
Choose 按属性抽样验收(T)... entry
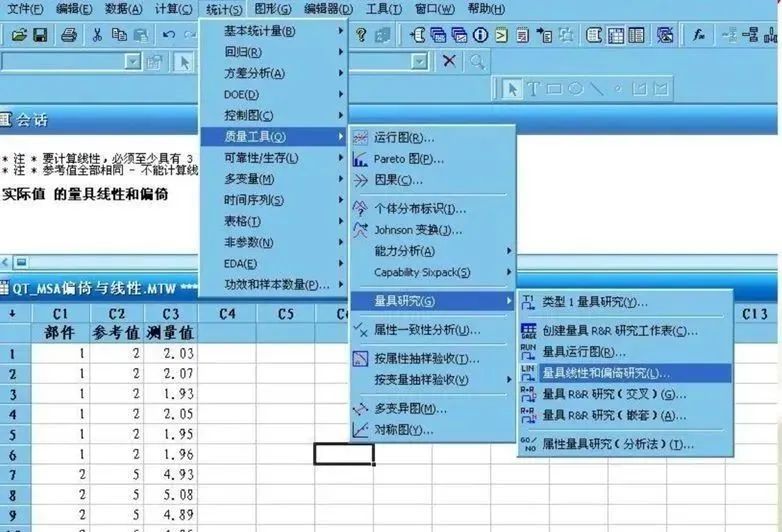coord(433,358)
